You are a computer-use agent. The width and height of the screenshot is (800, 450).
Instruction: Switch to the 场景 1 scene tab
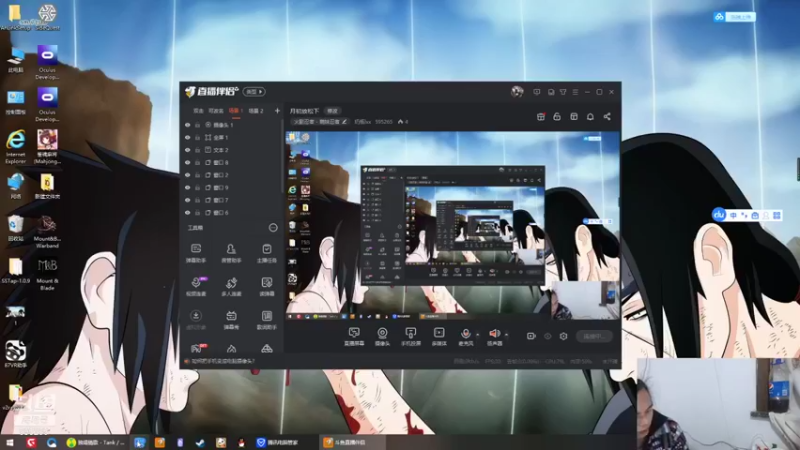pyautogui.click(x=235, y=111)
